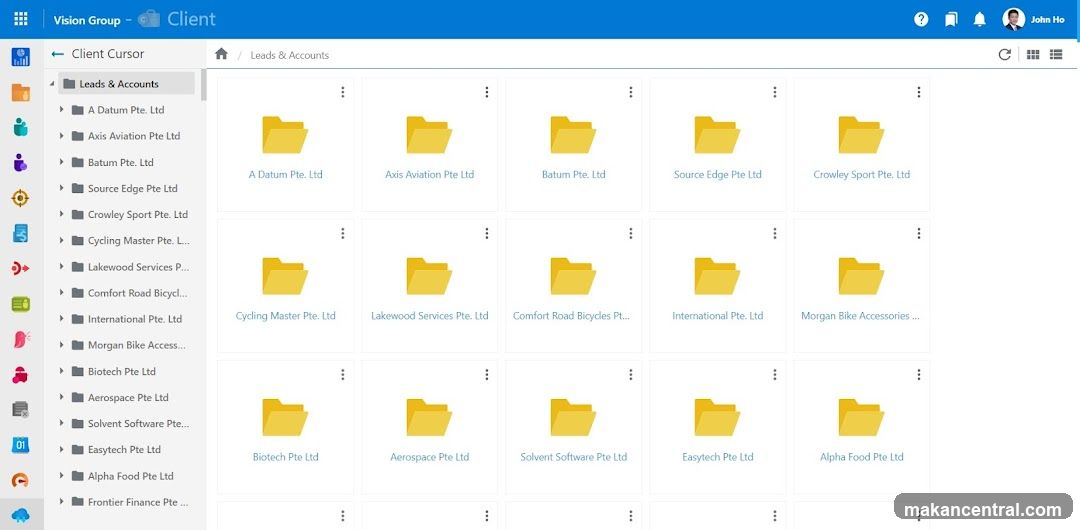Open the blue dashboard chart sidebar icon
Image resolution: width=1080 pixels, height=530 pixels.
pos(21,57)
